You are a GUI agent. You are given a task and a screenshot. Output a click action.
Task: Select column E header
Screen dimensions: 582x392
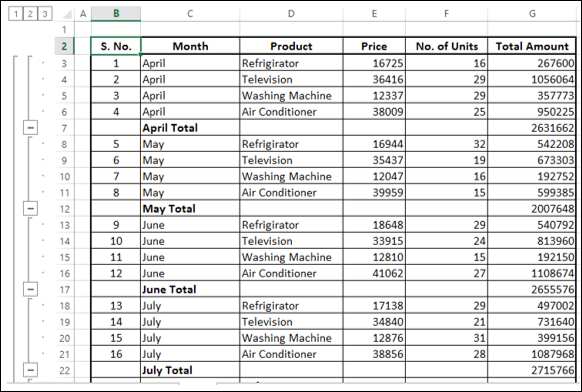pos(374,14)
